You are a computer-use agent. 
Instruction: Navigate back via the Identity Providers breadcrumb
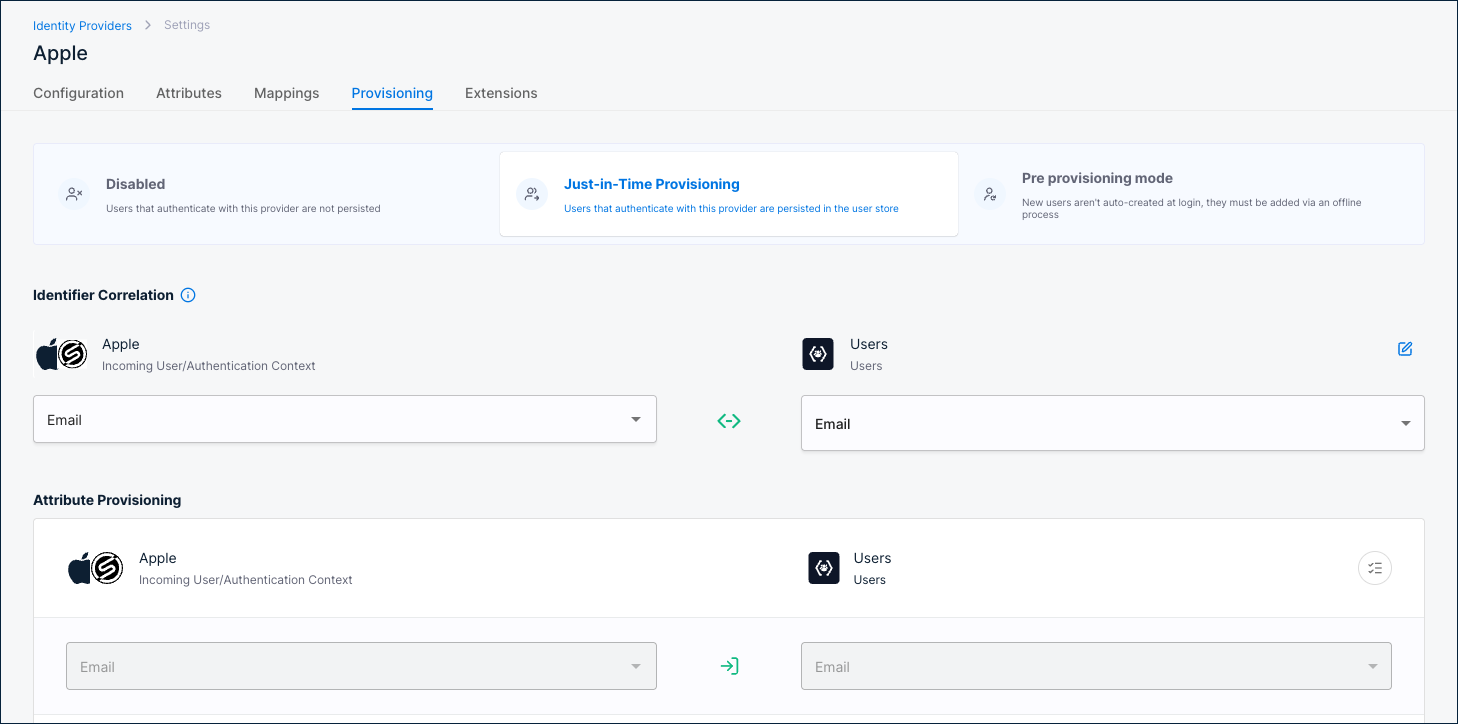[x=82, y=25]
